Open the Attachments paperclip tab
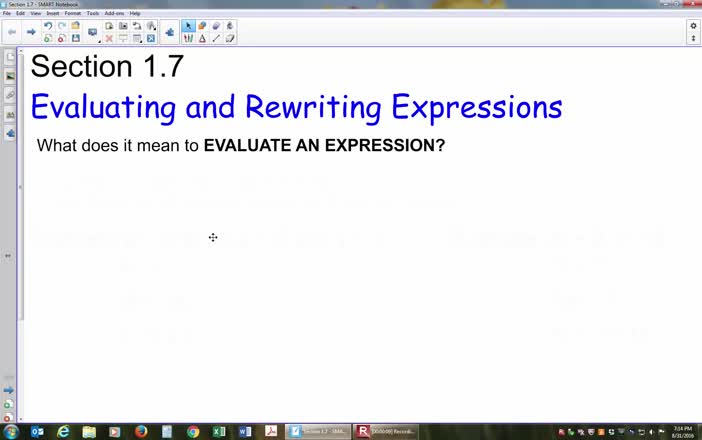 click(10, 95)
